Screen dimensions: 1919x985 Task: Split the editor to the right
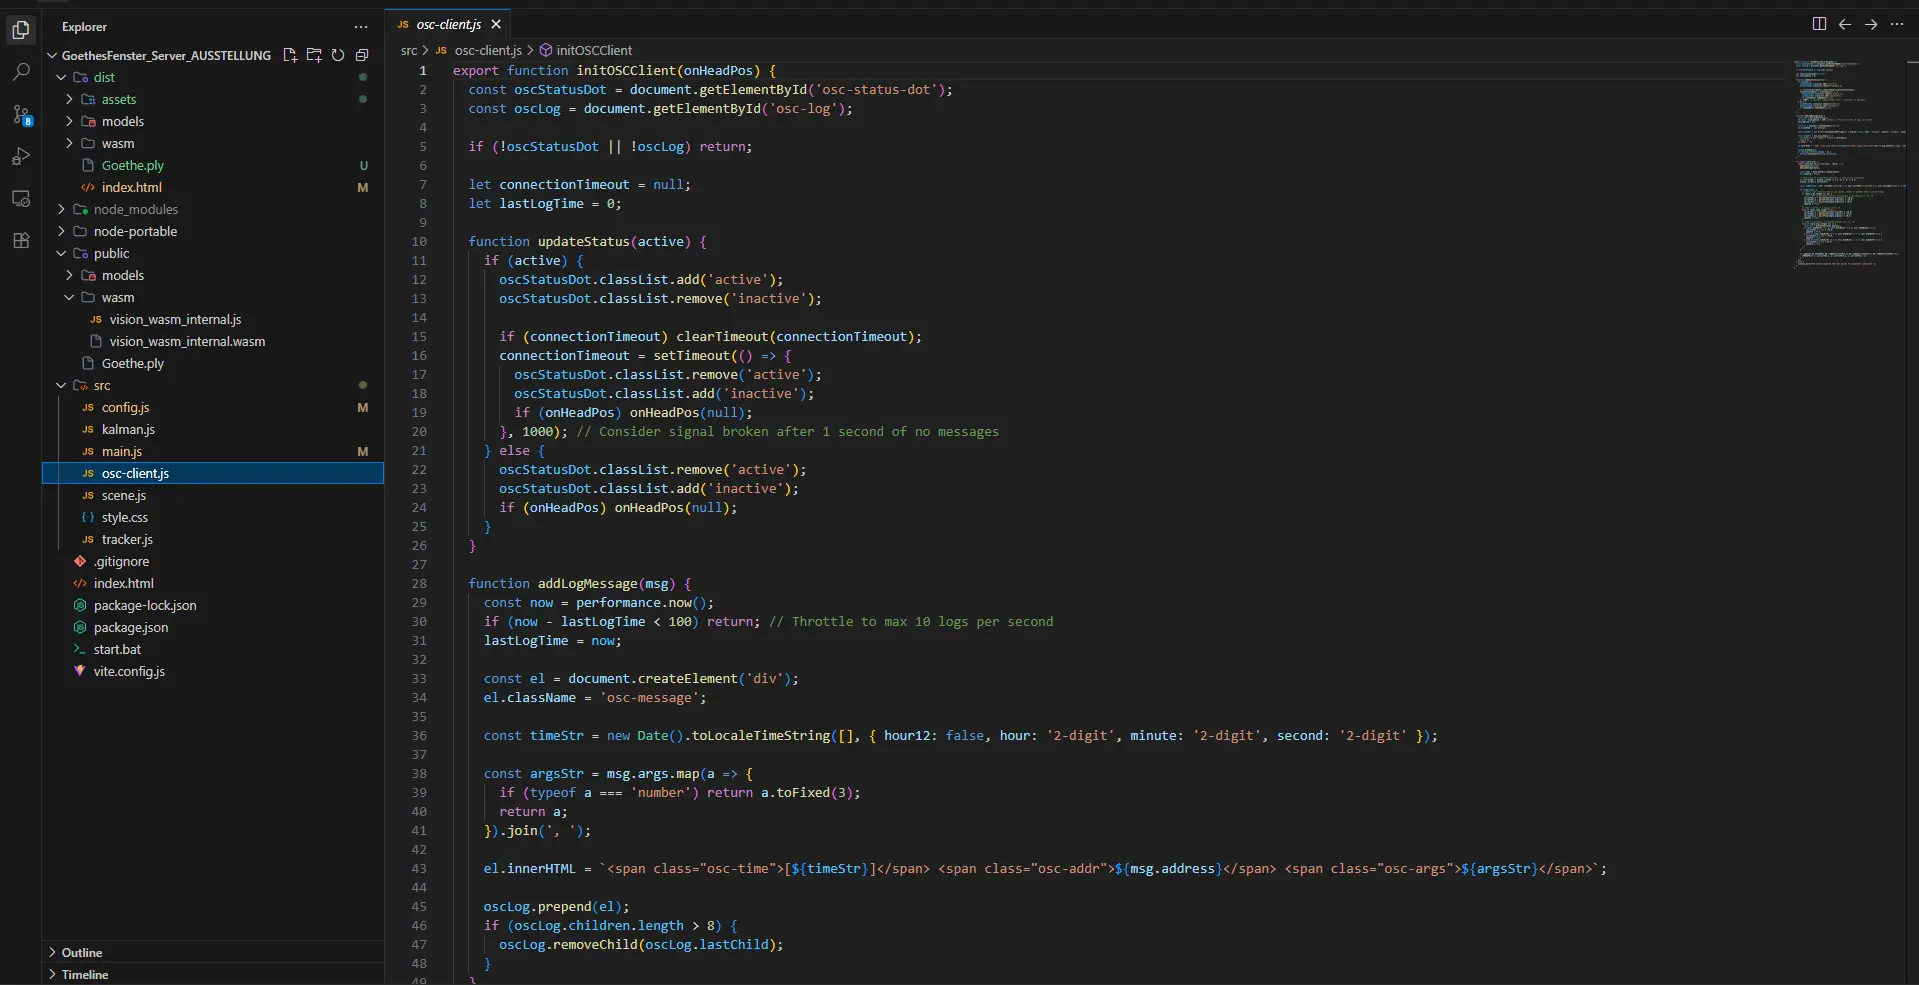coord(1819,24)
